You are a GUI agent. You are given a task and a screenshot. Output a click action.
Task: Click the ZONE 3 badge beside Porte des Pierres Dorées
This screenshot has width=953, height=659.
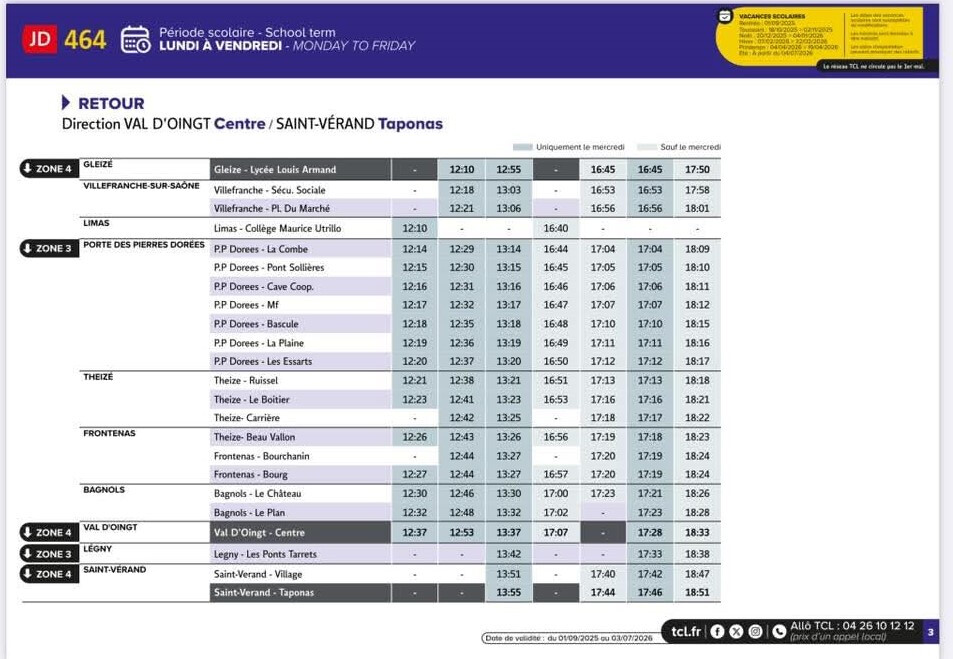[x=49, y=248]
